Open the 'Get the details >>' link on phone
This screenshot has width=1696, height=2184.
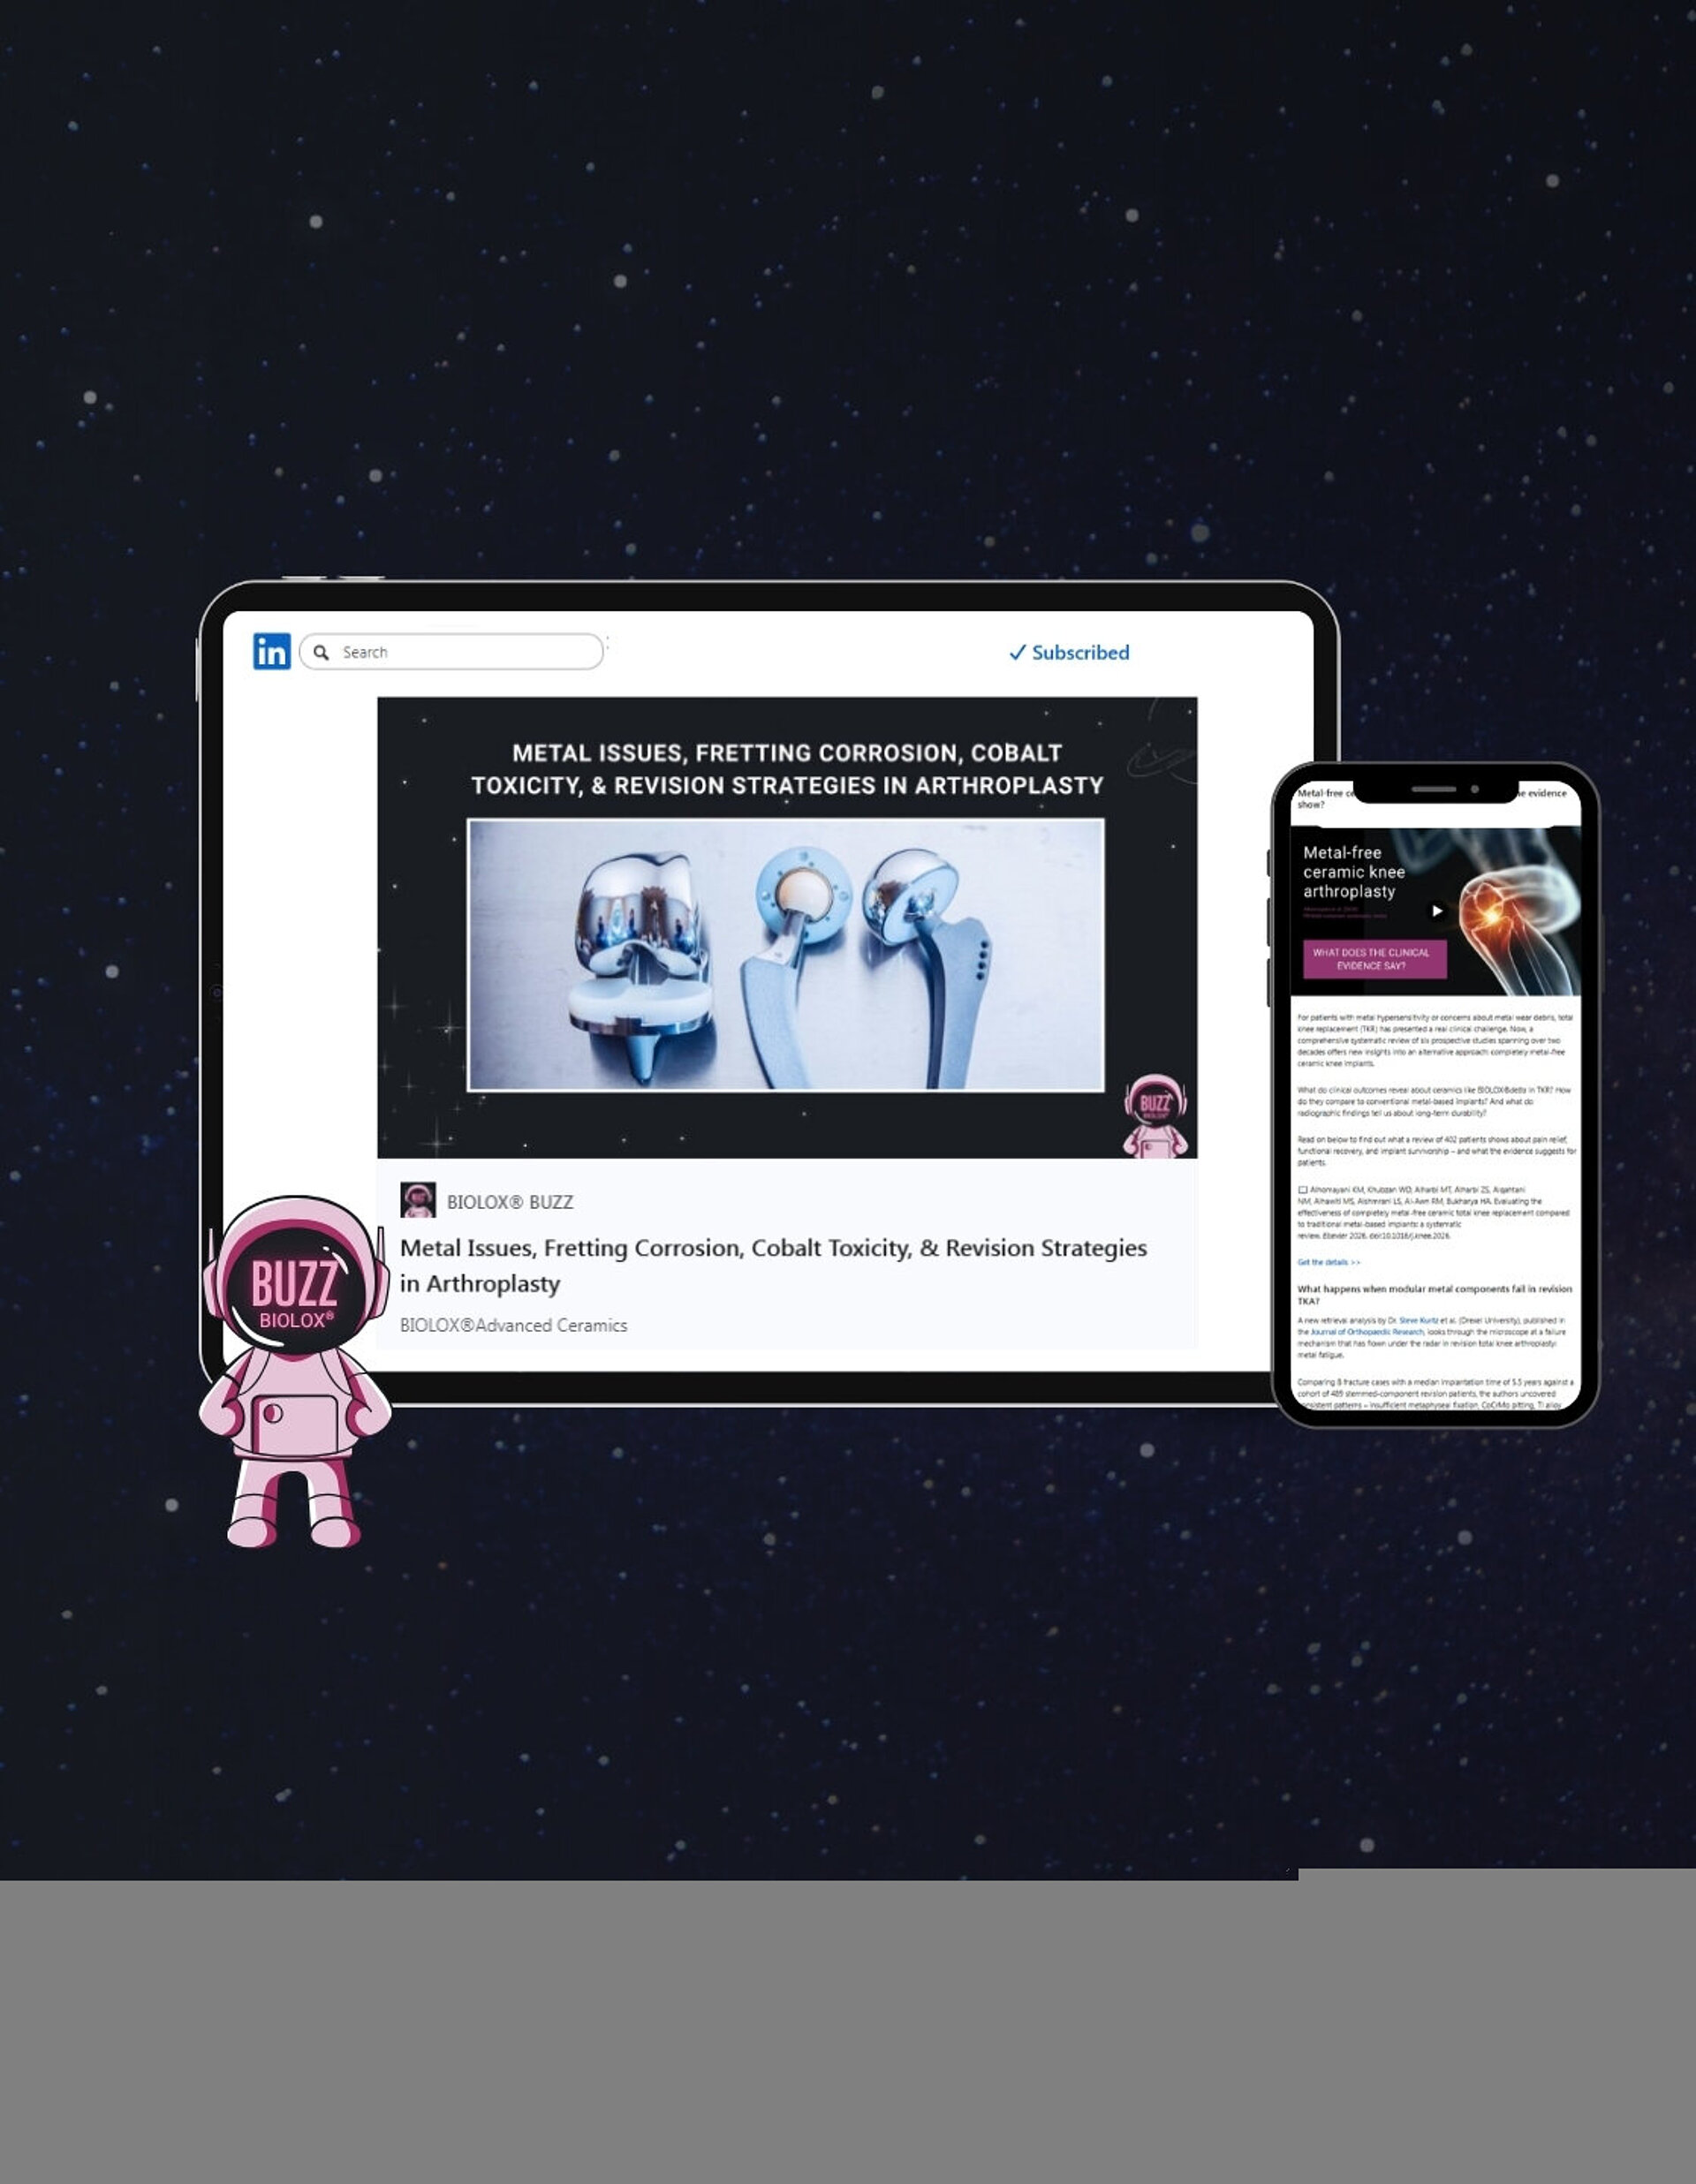click(1329, 1262)
